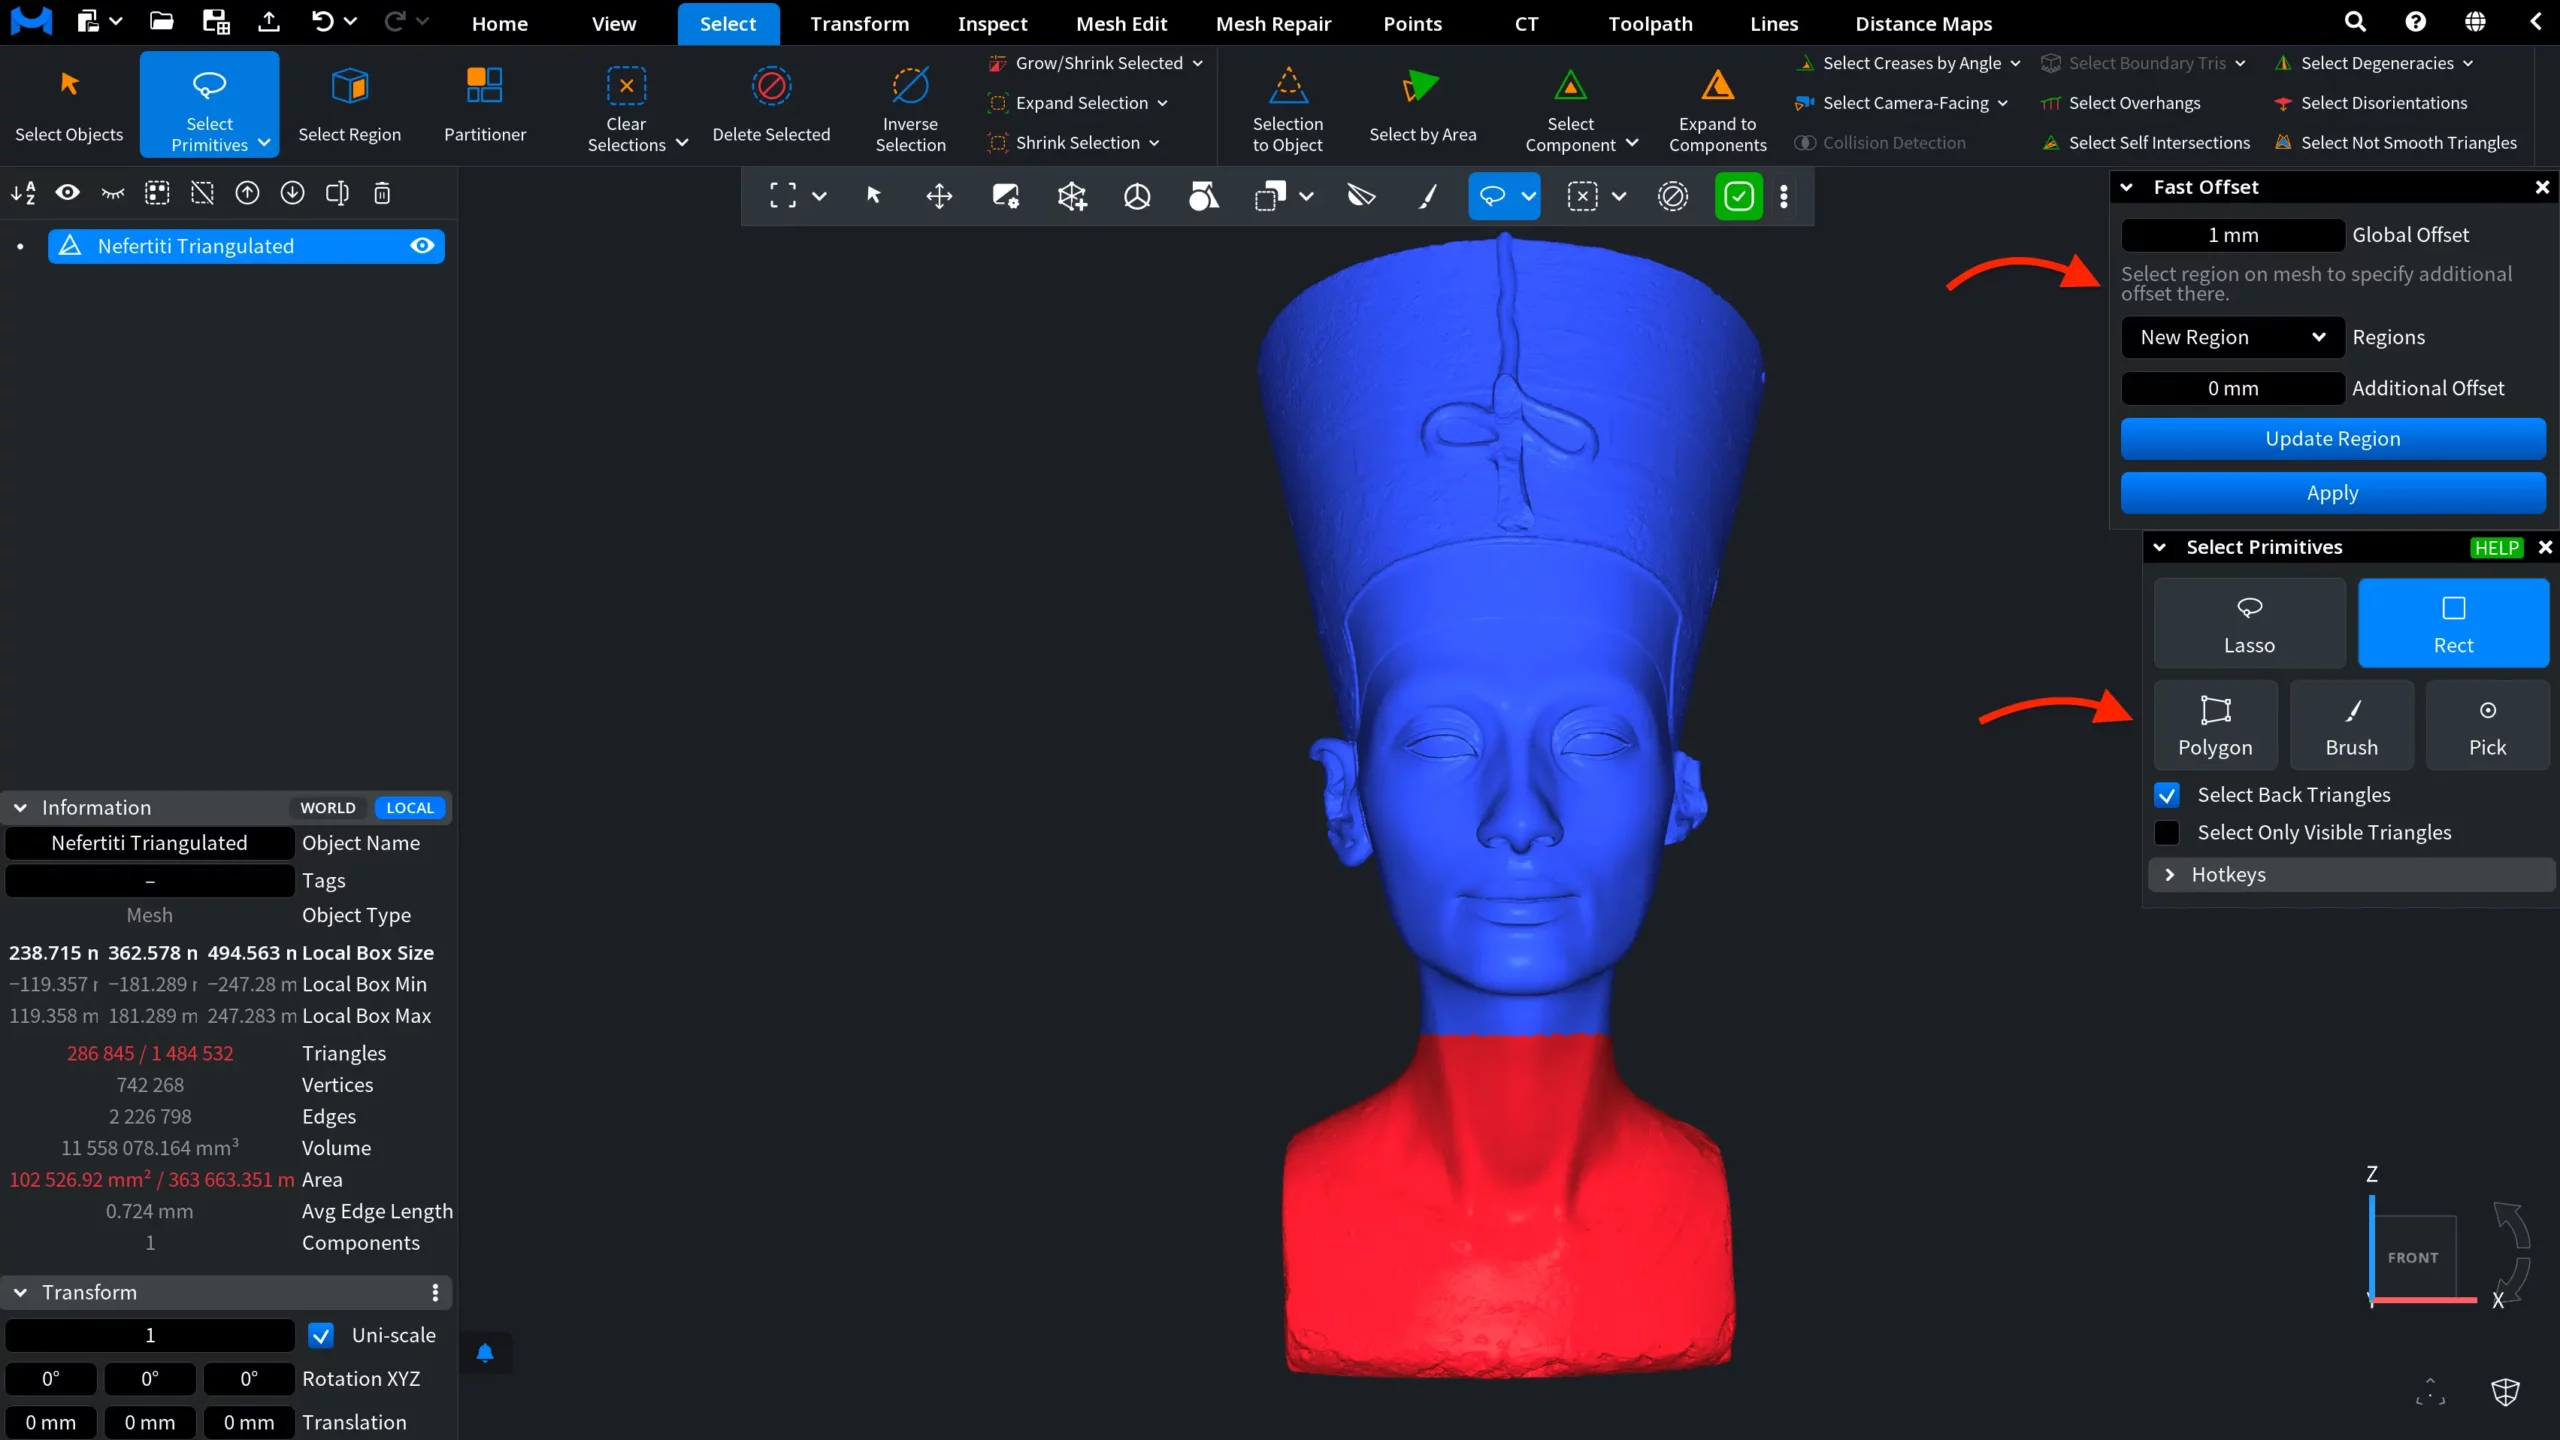Click the open folder icon

[x=161, y=22]
